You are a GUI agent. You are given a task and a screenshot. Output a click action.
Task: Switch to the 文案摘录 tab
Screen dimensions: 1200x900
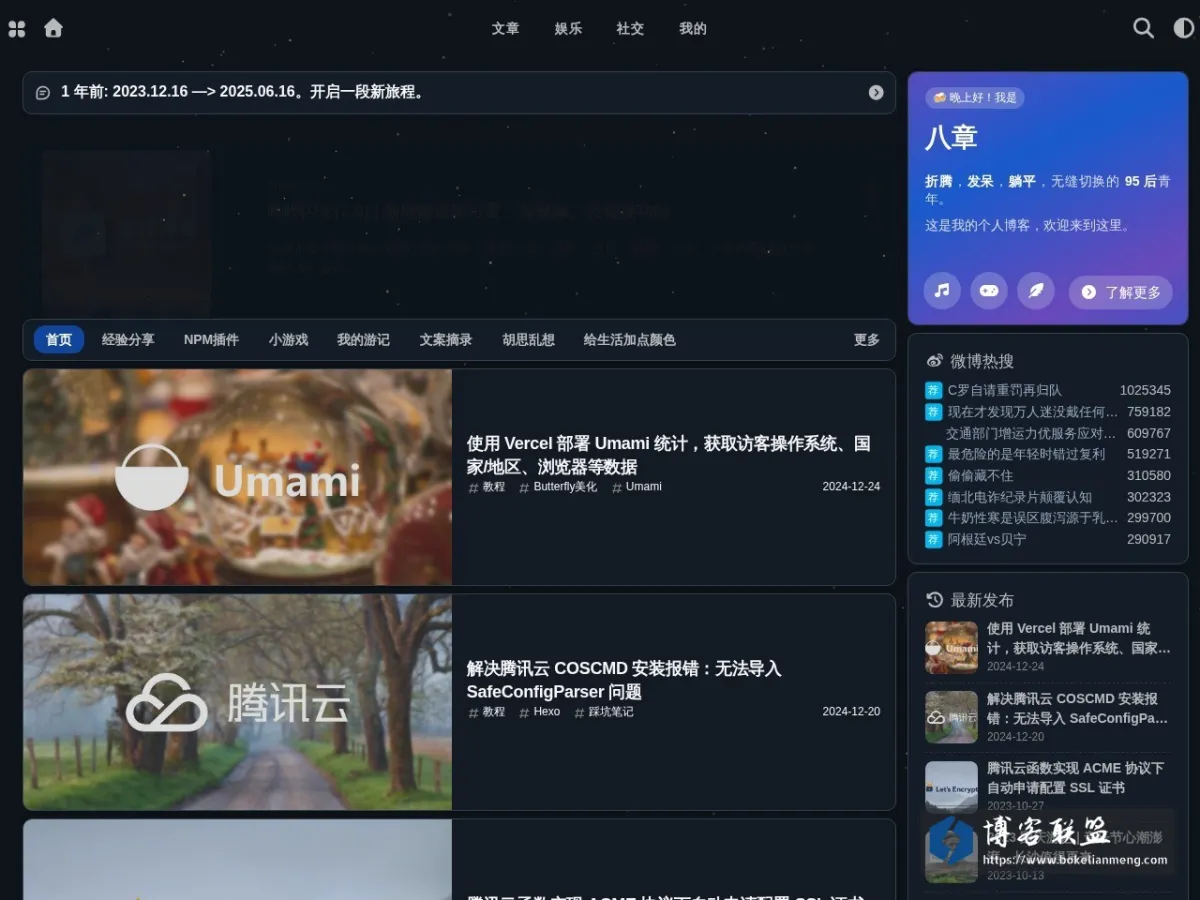(x=446, y=340)
